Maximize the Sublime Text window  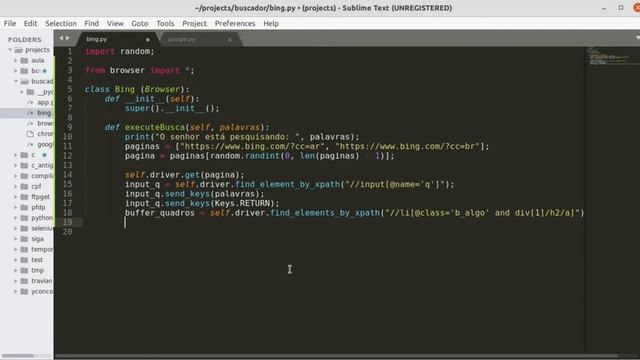tap(621, 8)
